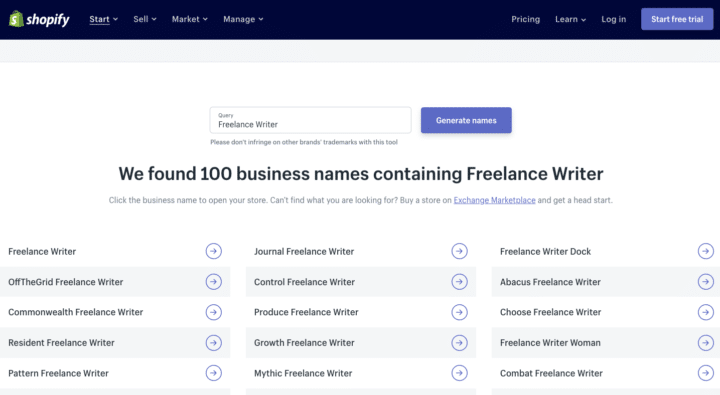Click the Generate names button
Viewport: 720px width, 395px height.
[466, 120]
